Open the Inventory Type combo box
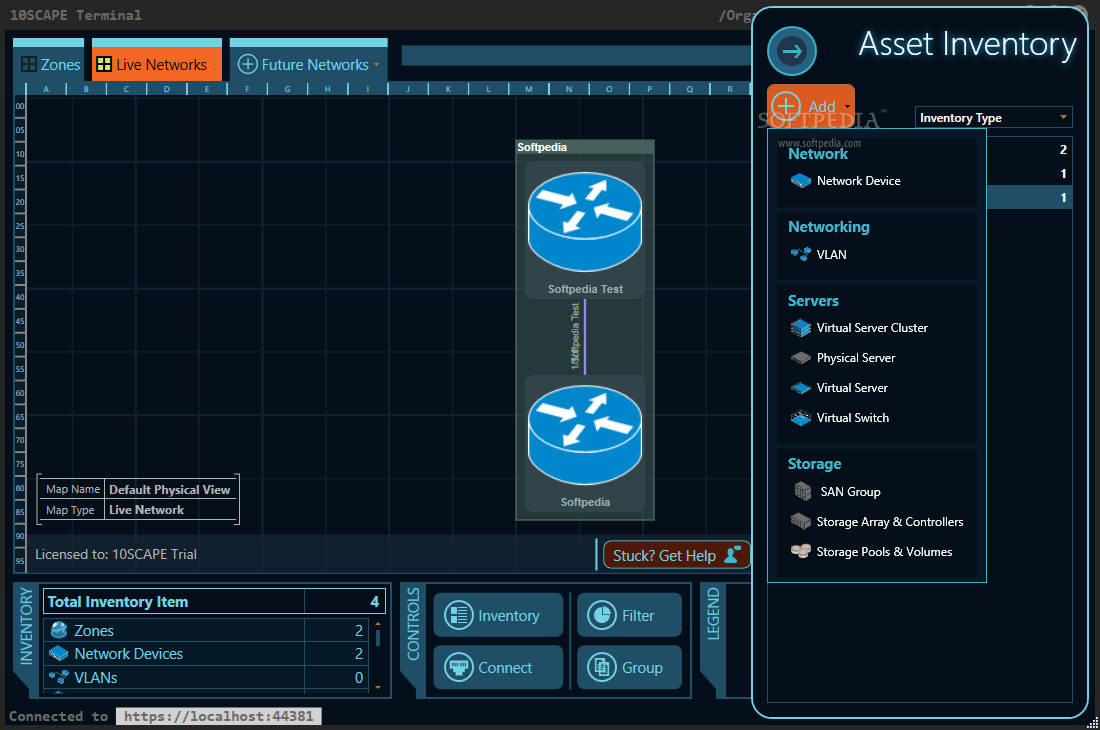Image resolution: width=1100 pixels, height=730 pixels. tap(993, 118)
